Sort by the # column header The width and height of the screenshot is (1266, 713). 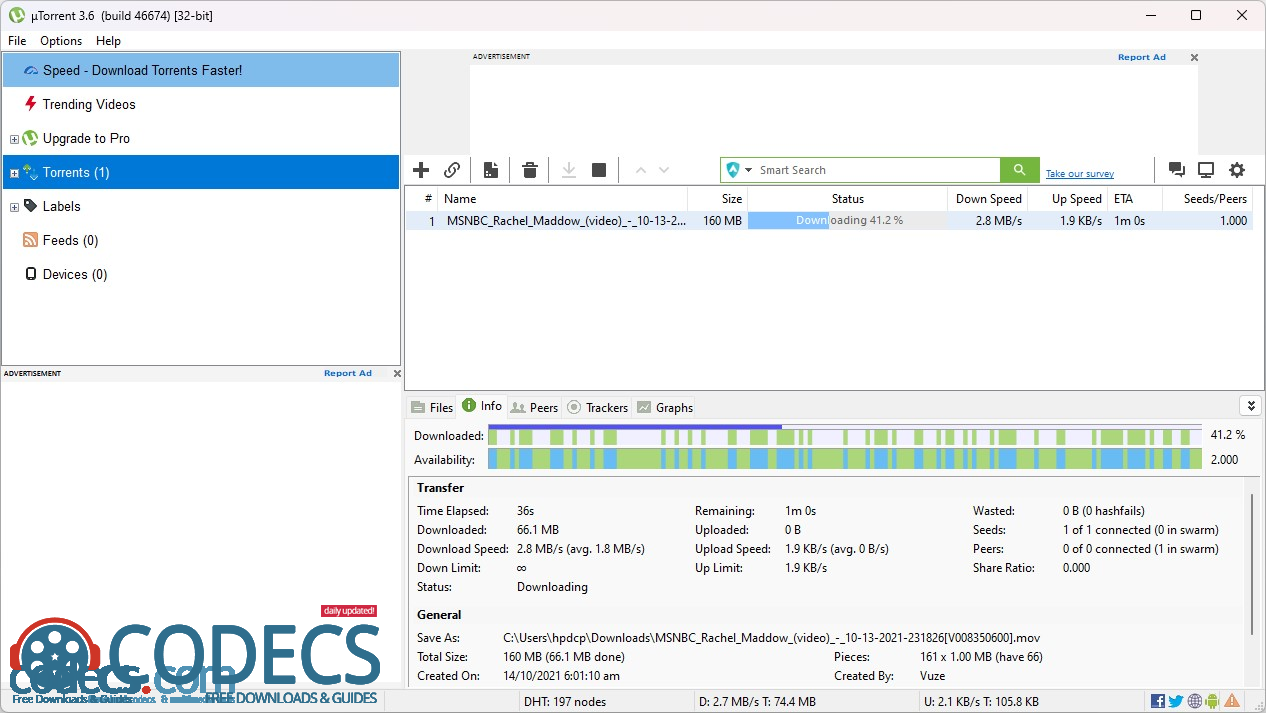tap(422, 199)
